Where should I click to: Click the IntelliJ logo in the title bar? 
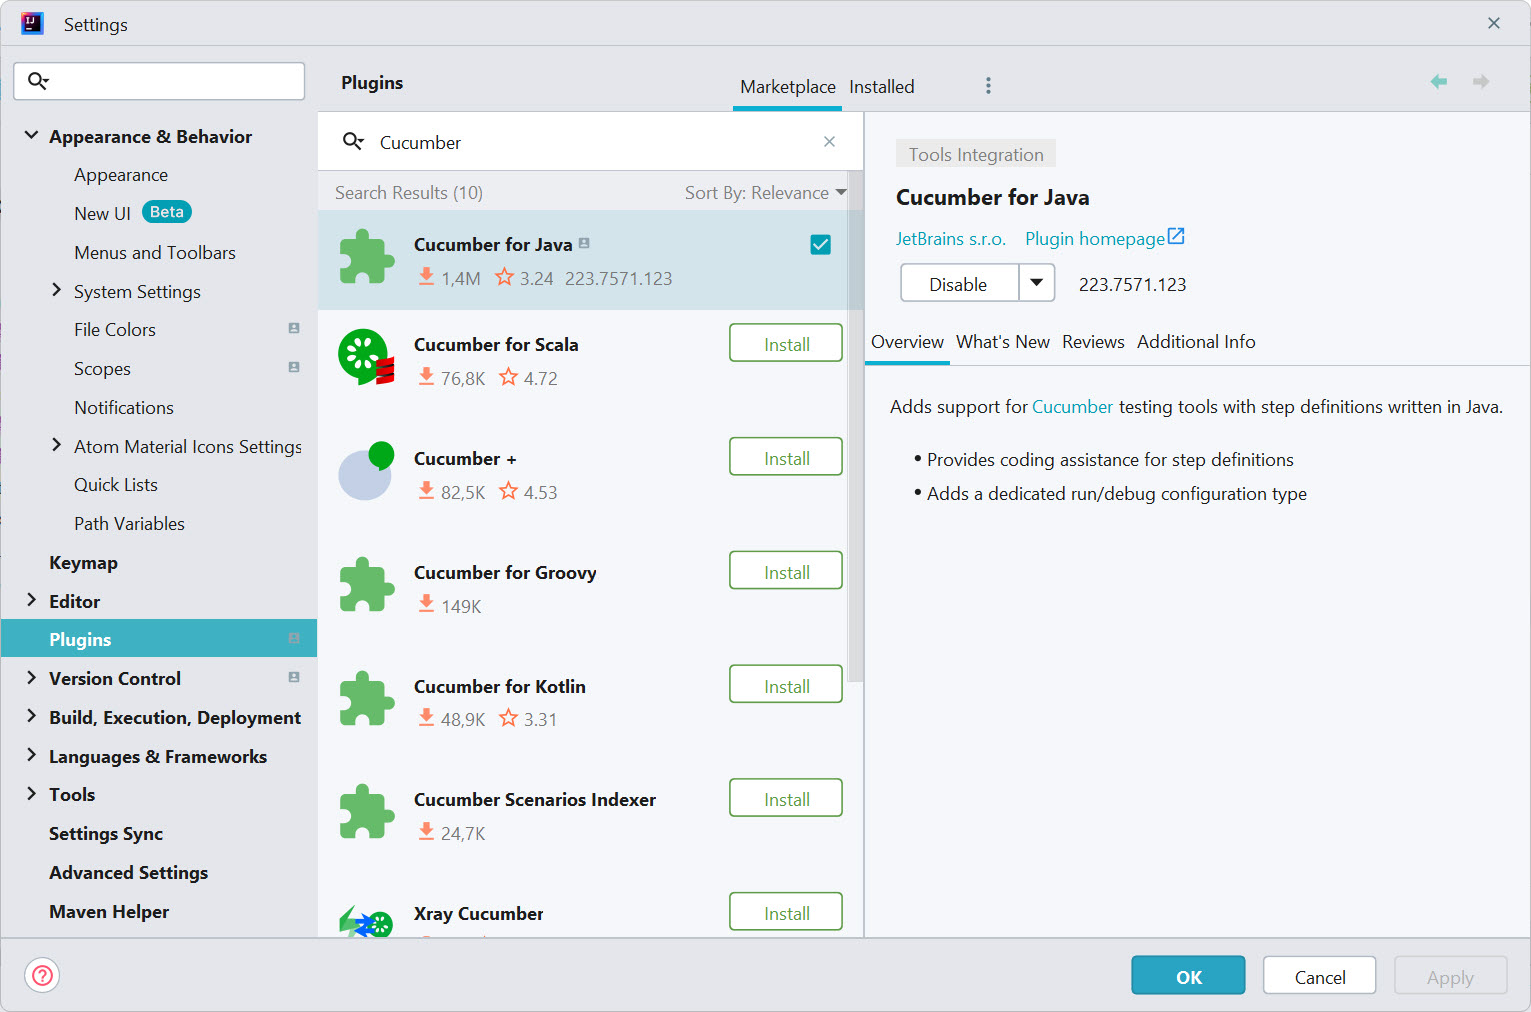click(x=32, y=23)
